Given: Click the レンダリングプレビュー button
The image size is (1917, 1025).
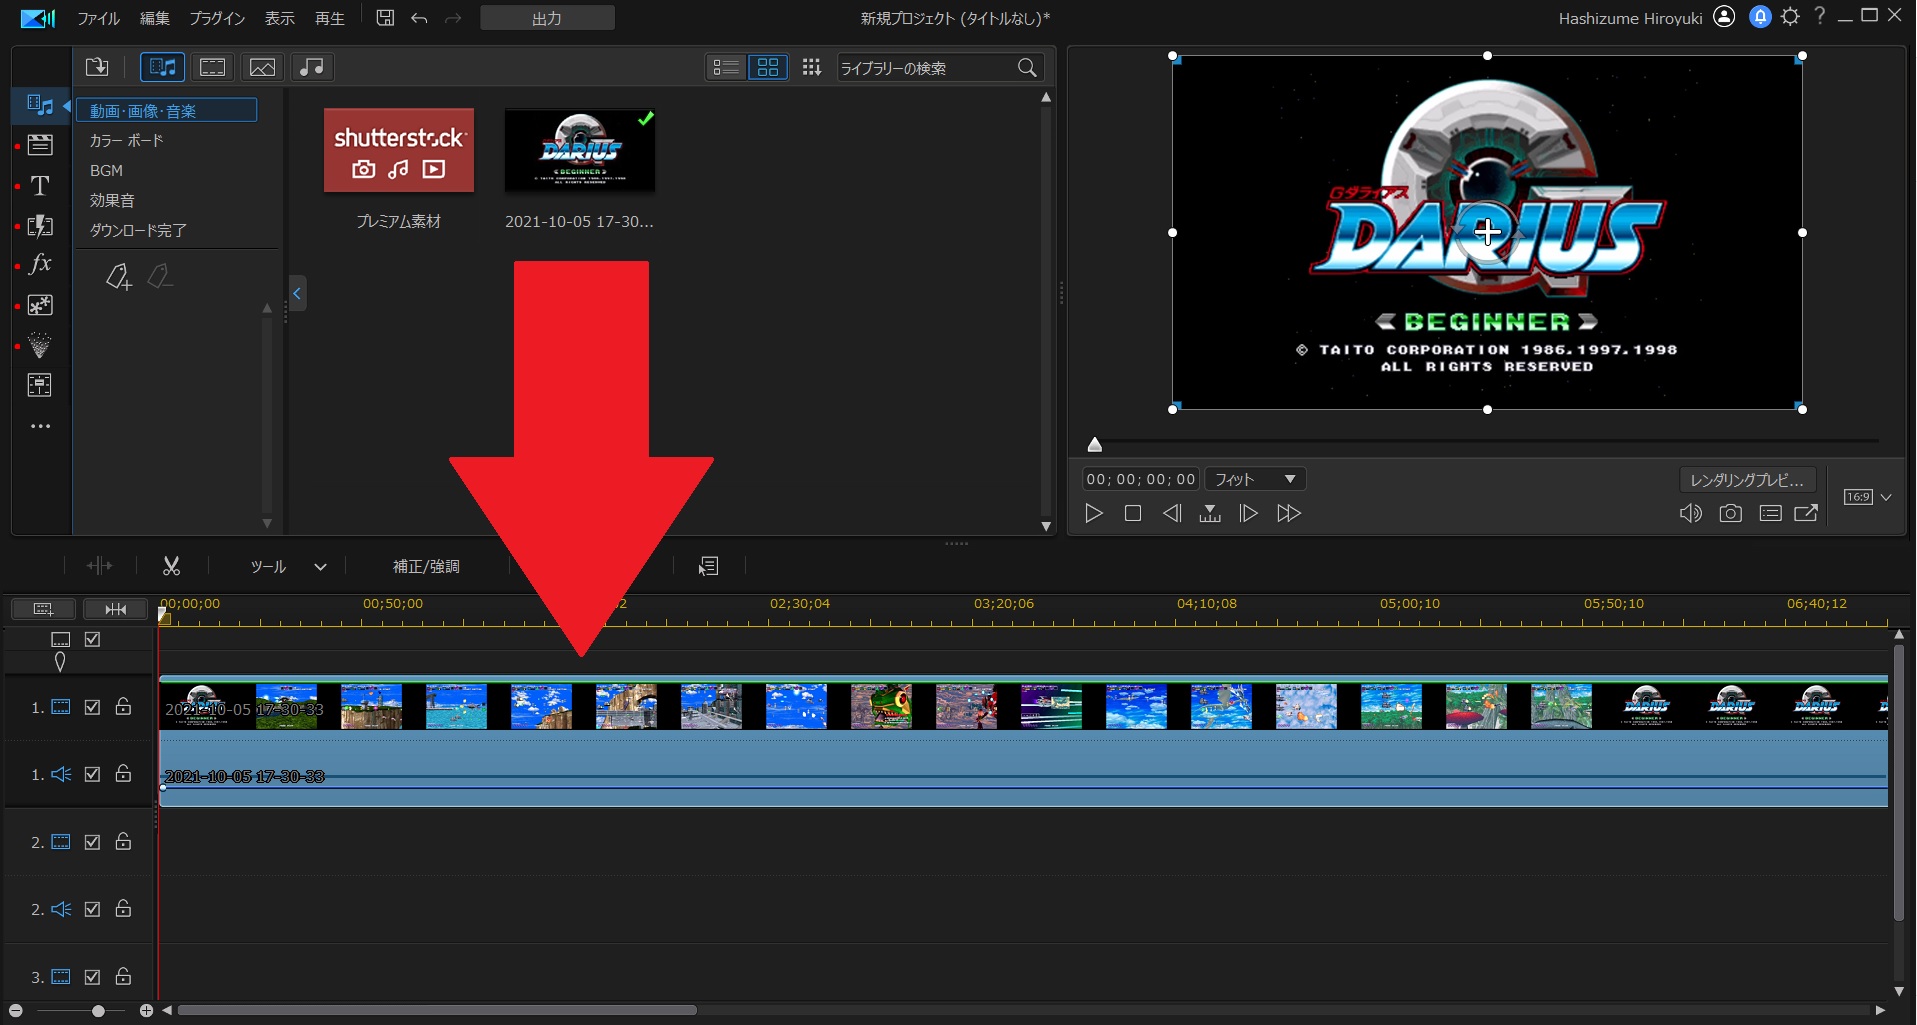Looking at the screenshot, I should [x=1747, y=480].
